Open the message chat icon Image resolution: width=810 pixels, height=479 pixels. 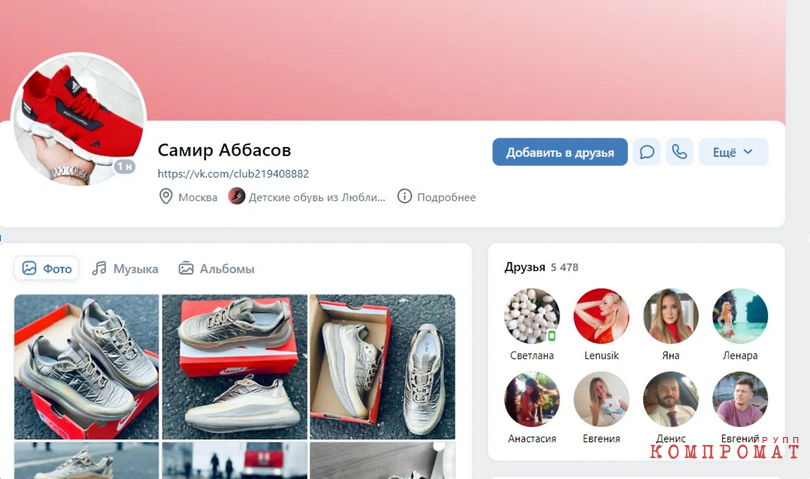(x=647, y=152)
